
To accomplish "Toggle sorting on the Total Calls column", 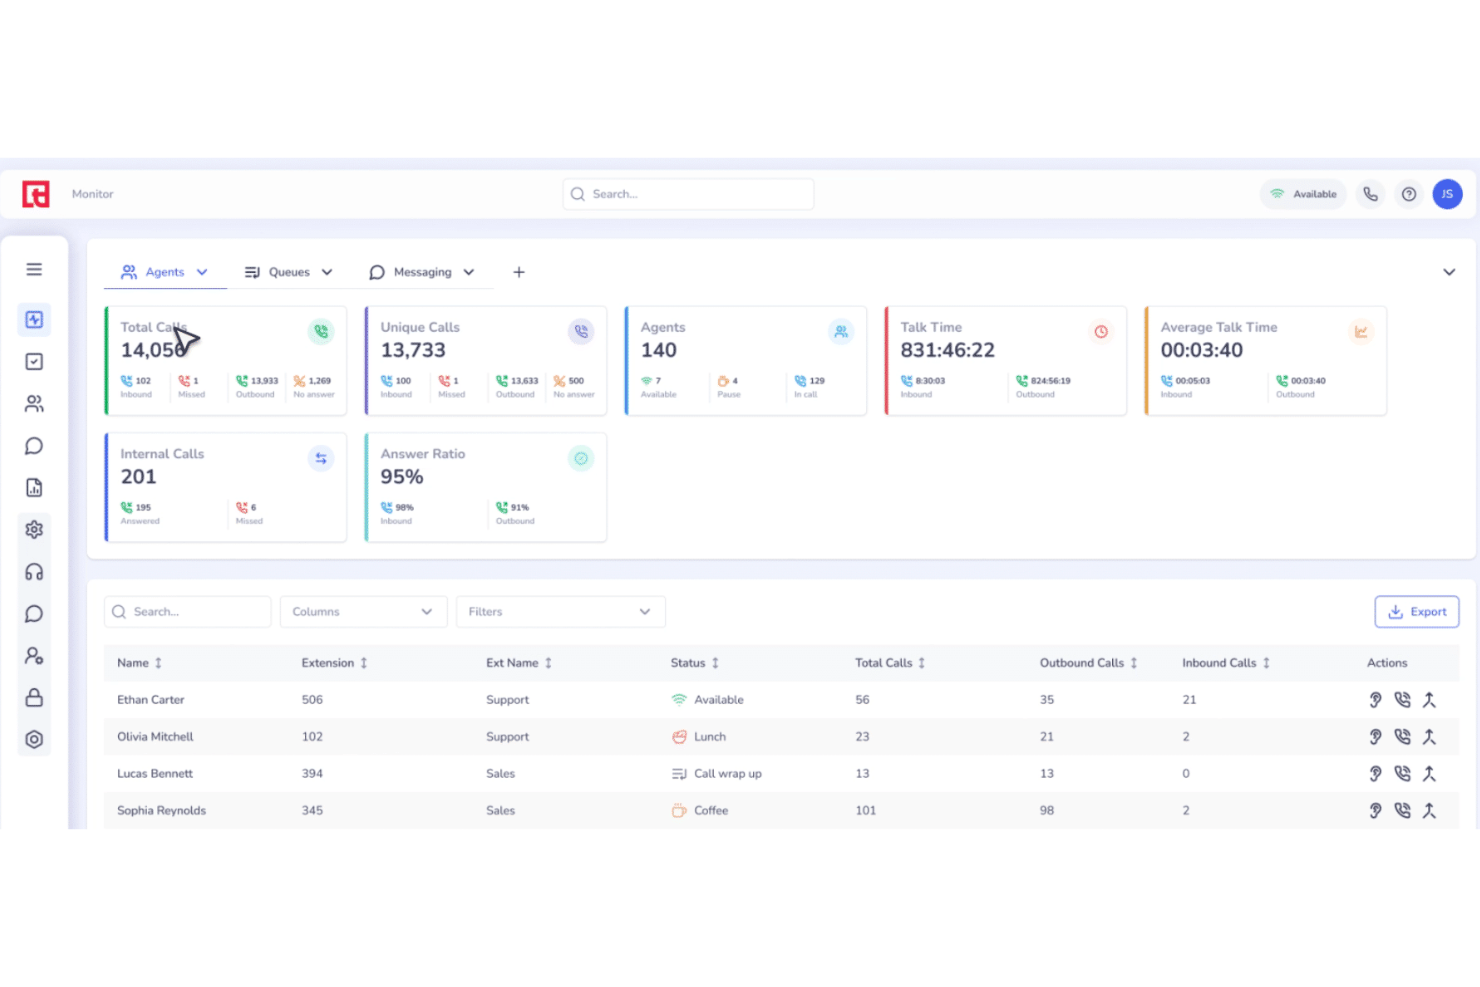I will coord(921,662).
